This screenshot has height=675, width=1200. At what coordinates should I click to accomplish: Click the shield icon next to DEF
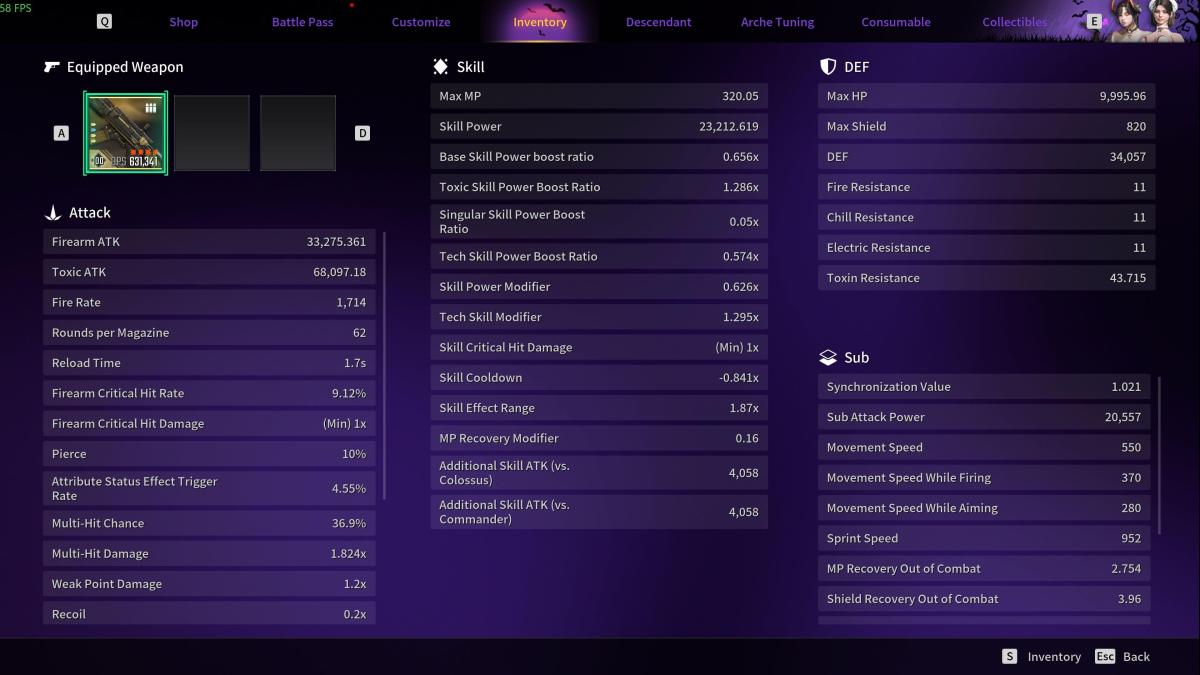coord(826,66)
